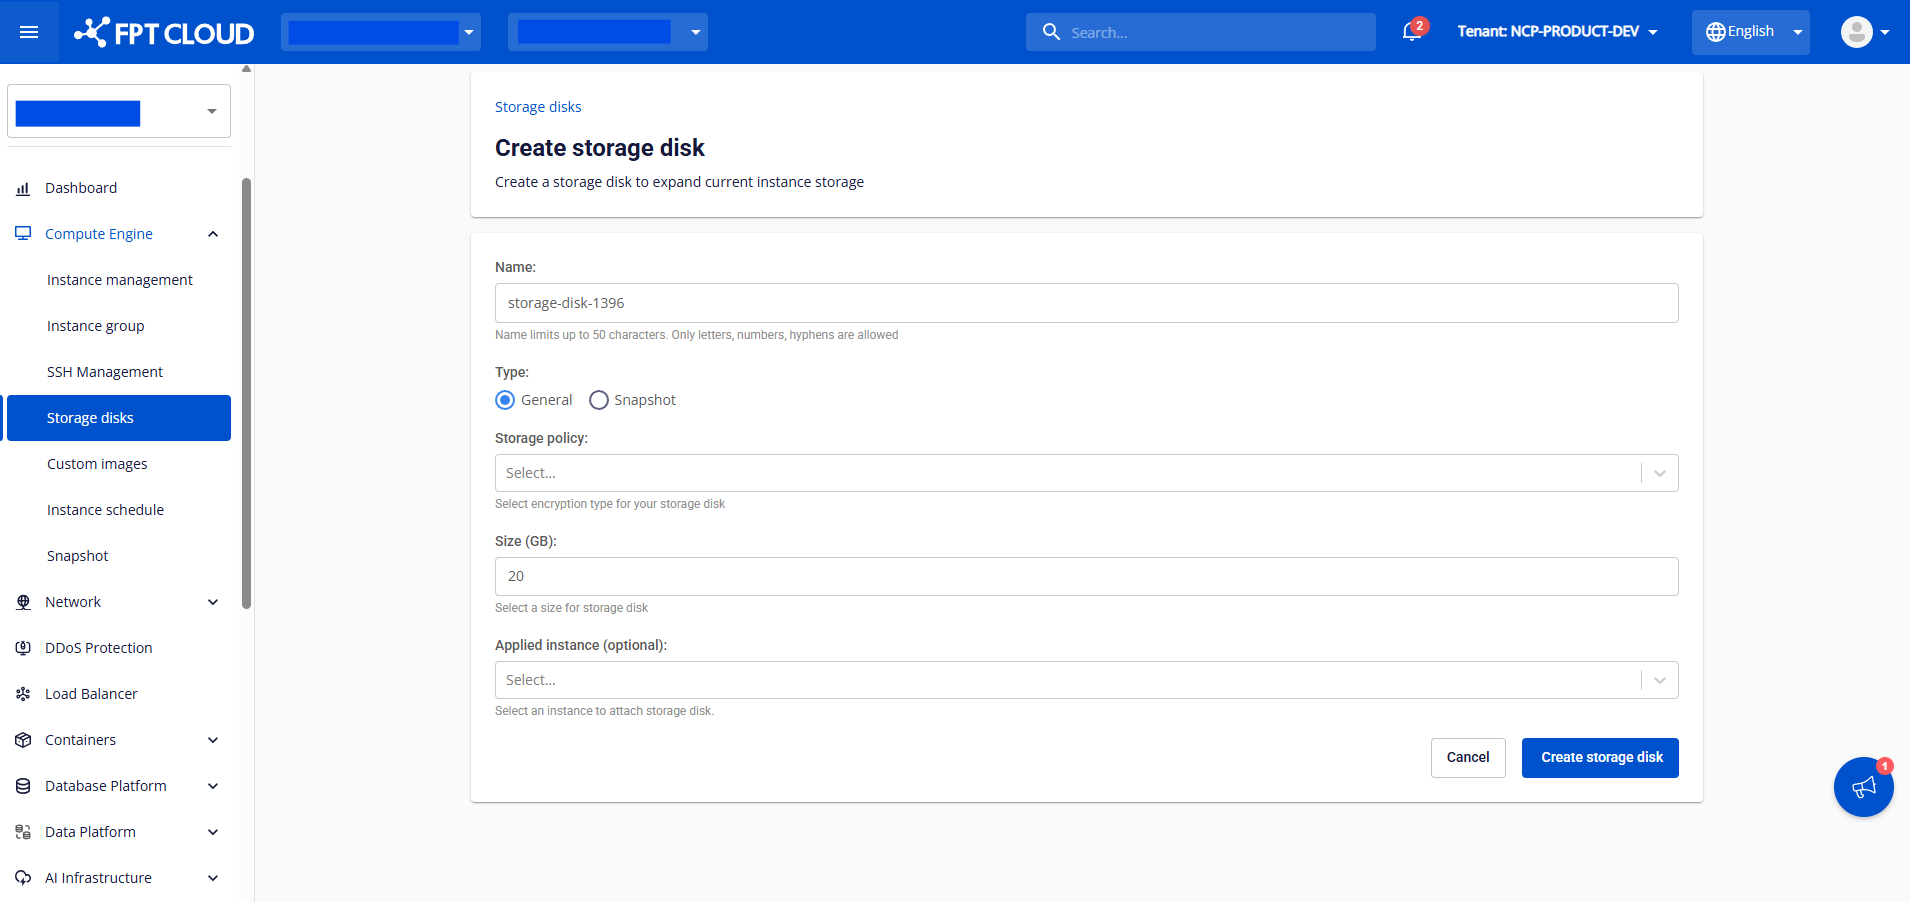Open Instance management in sidebar

(x=120, y=280)
